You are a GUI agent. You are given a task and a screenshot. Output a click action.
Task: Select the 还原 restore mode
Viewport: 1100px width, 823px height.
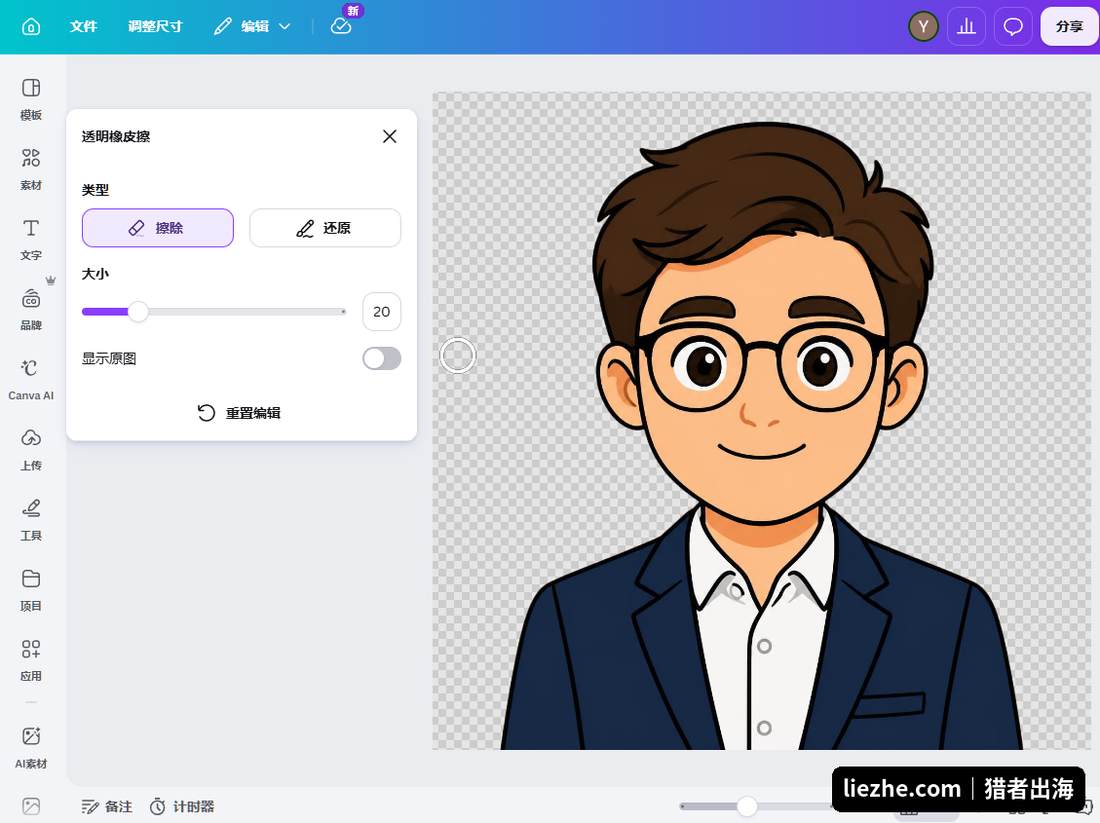[325, 228]
